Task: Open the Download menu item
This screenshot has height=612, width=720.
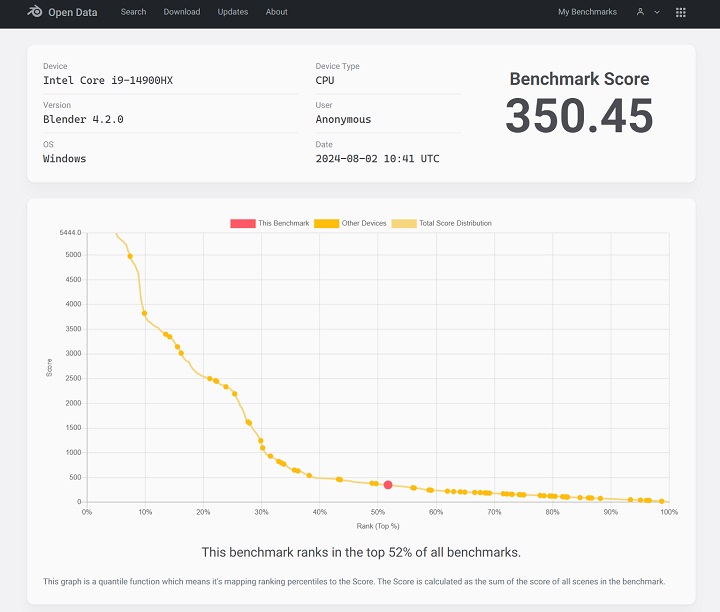Action: tap(182, 12)
